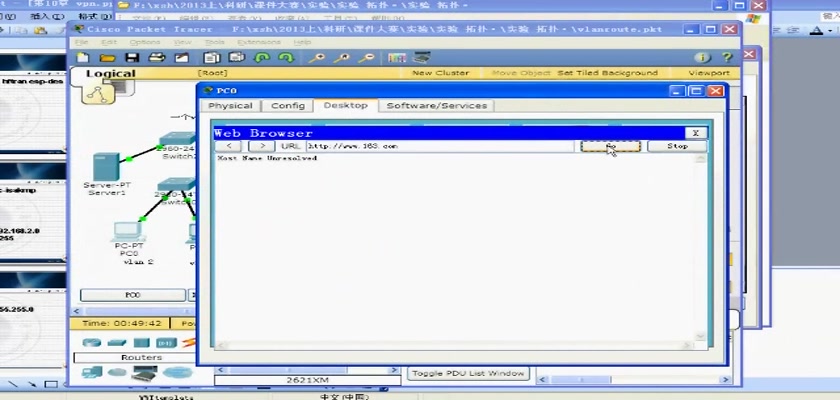Click the Viewport button
This screenshot has height=400, width=840.
709,73
